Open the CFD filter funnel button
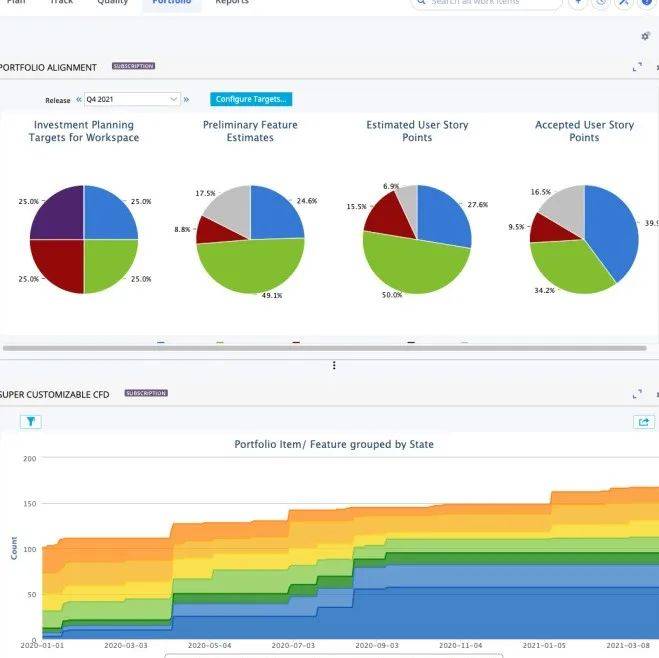The width and height of the screenshot is (659, 658). coord(31,421)
